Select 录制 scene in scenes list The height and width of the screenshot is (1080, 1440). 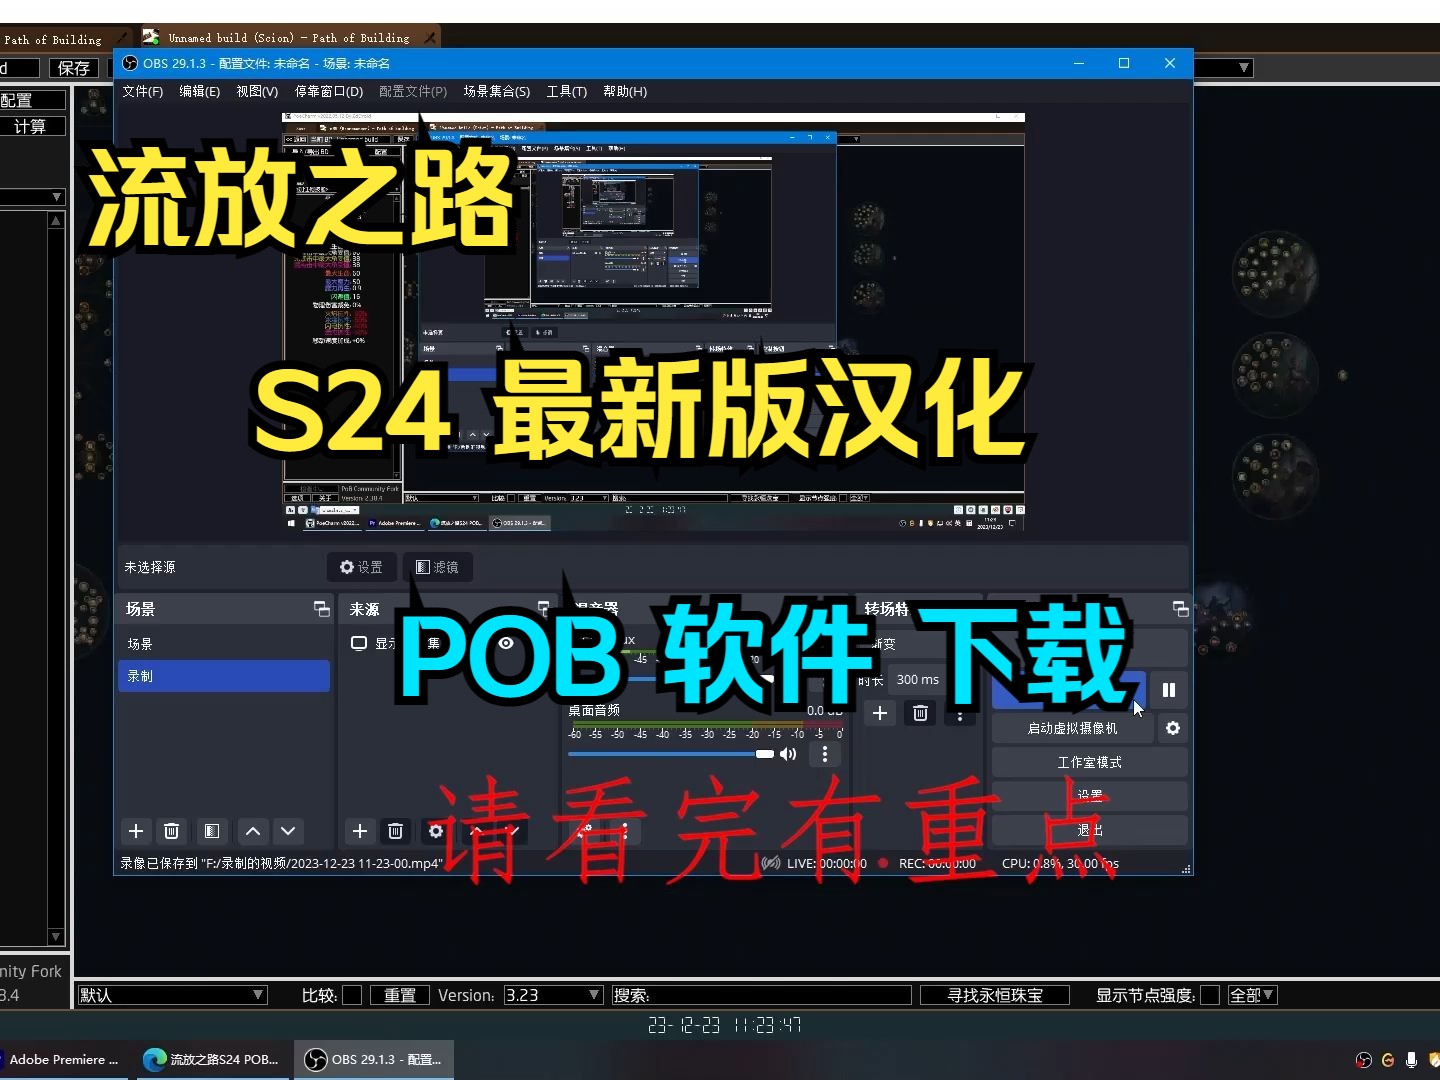tap(224, 676)
